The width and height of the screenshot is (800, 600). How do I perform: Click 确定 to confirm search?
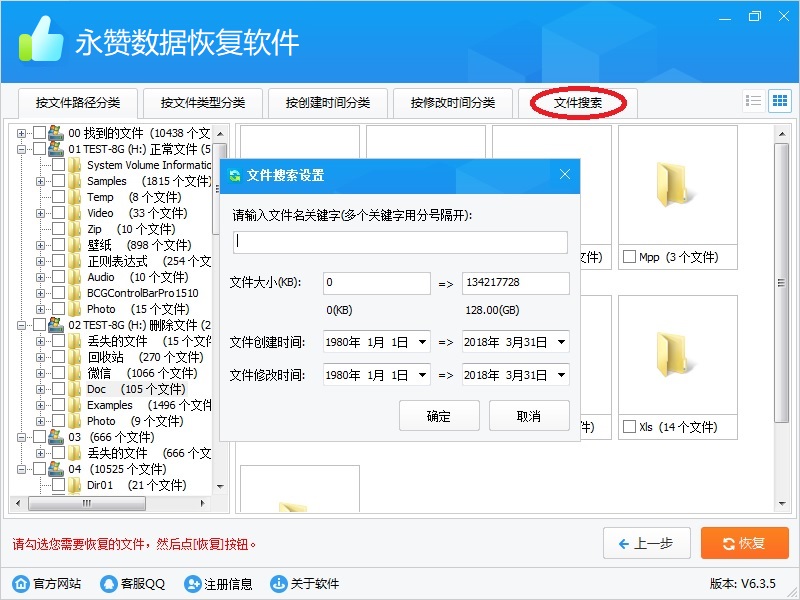click(x=438, y=416)
